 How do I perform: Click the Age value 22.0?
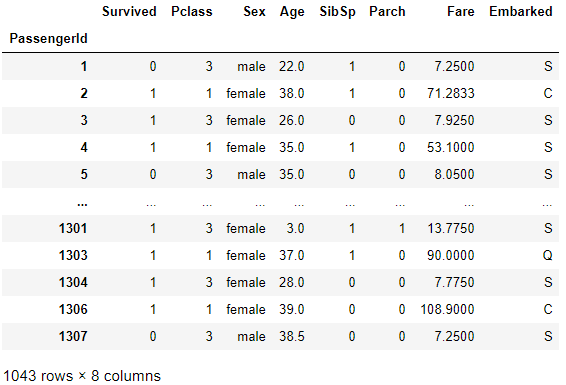(292, 66)
